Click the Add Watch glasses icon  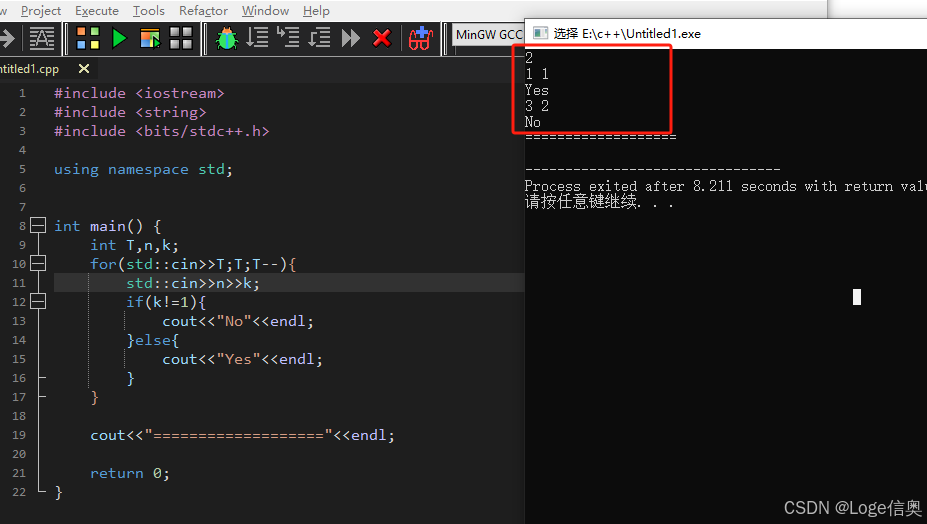click(421, 38)
